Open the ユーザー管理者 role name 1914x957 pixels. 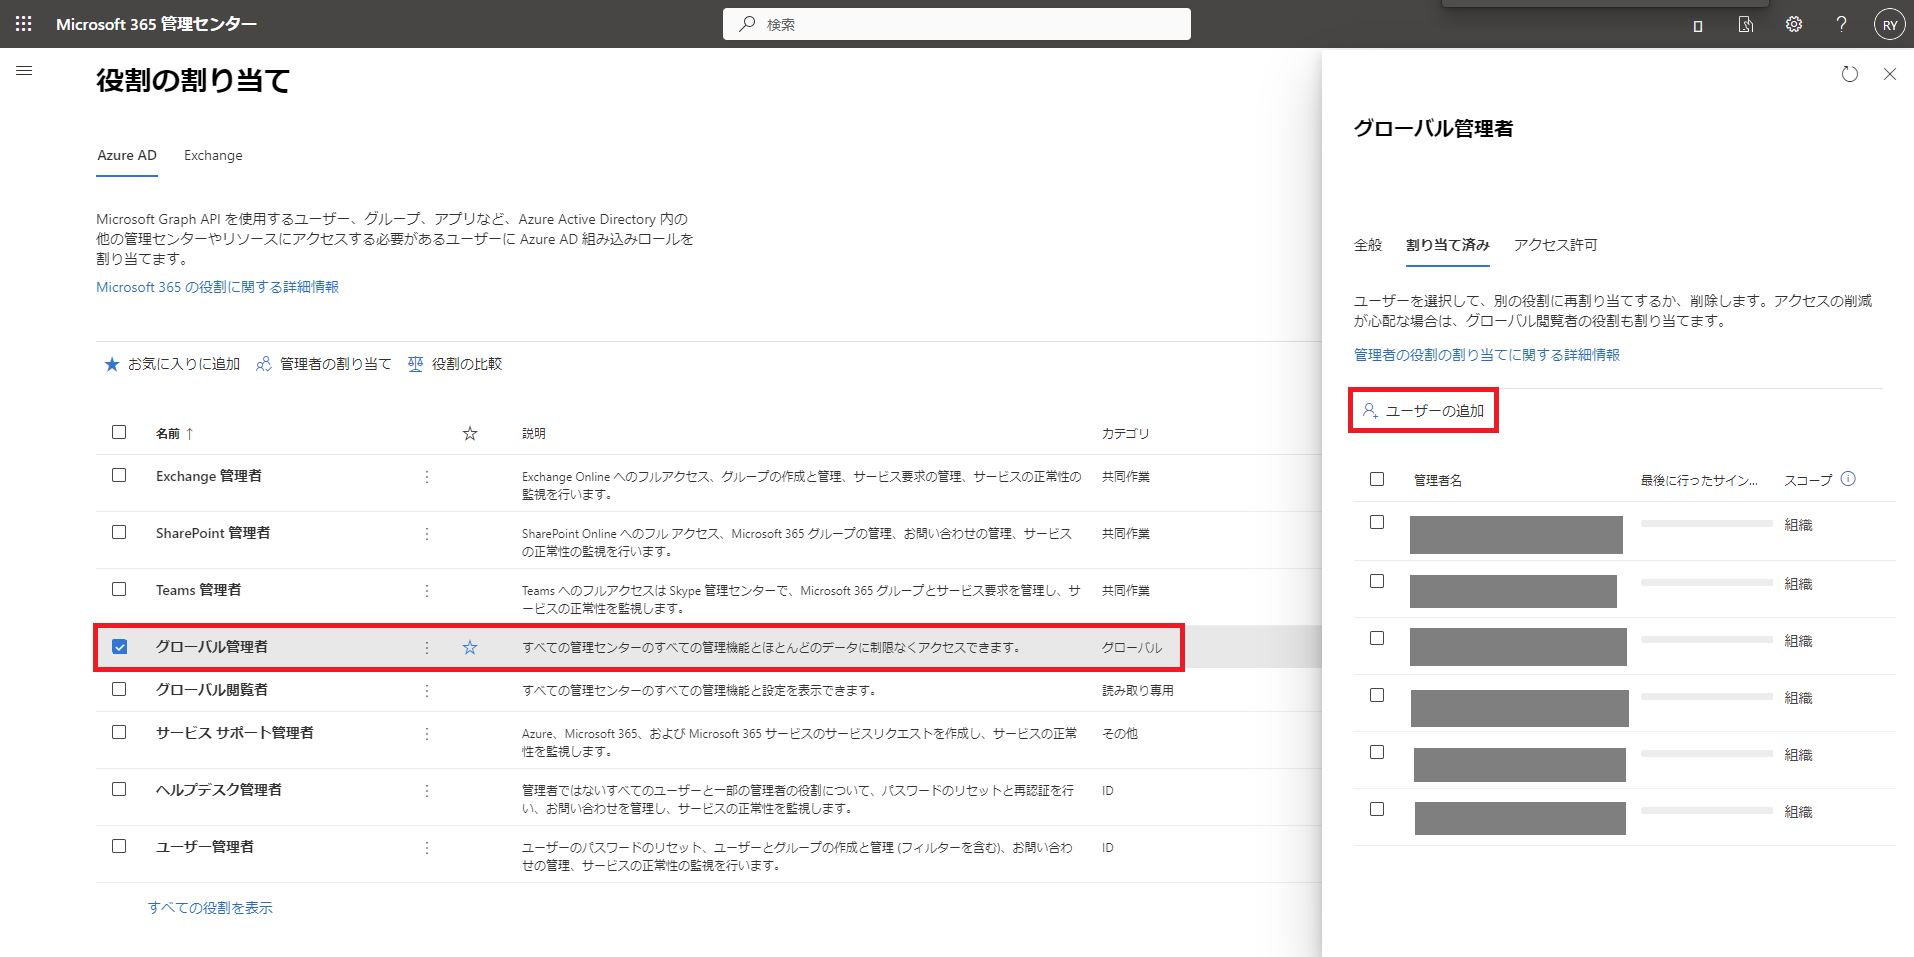[205, 847]
